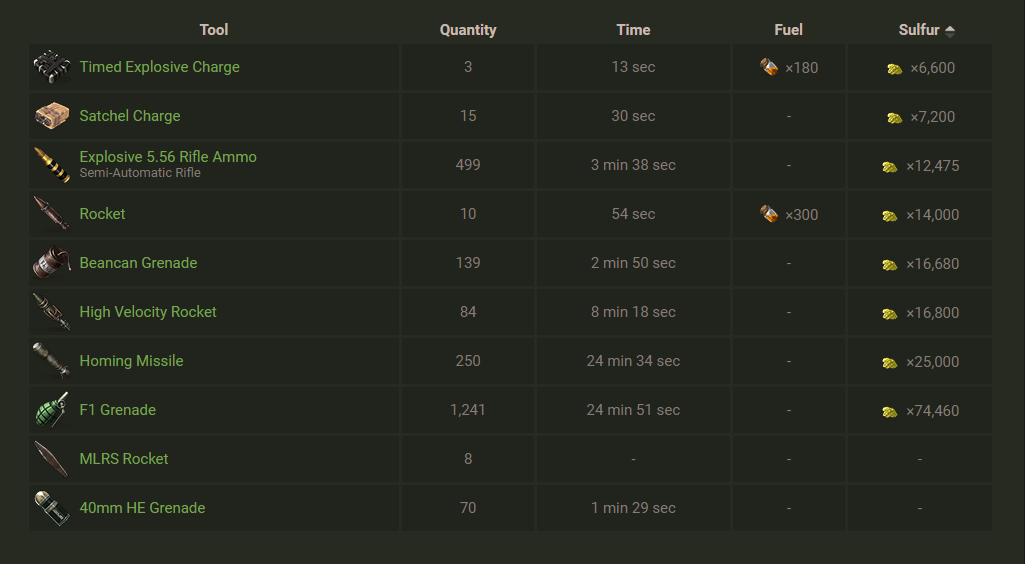Click the sulfur icon in F1 Grenade row
The width and height of the screenshot is (1025, 564).
coord(890,411)
